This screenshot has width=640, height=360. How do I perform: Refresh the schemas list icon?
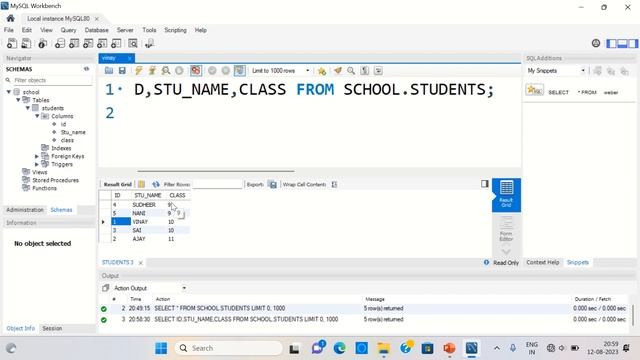point(87,69)
